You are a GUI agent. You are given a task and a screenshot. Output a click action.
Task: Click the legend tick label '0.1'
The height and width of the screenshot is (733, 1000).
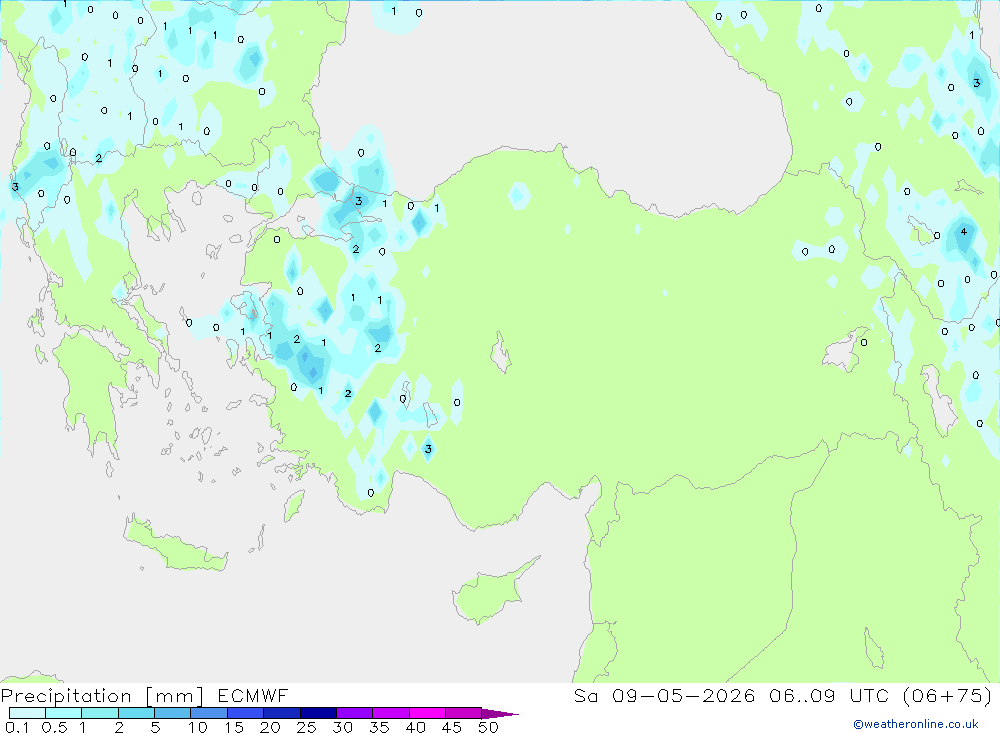pyautogui.click(x=17, y=727)
